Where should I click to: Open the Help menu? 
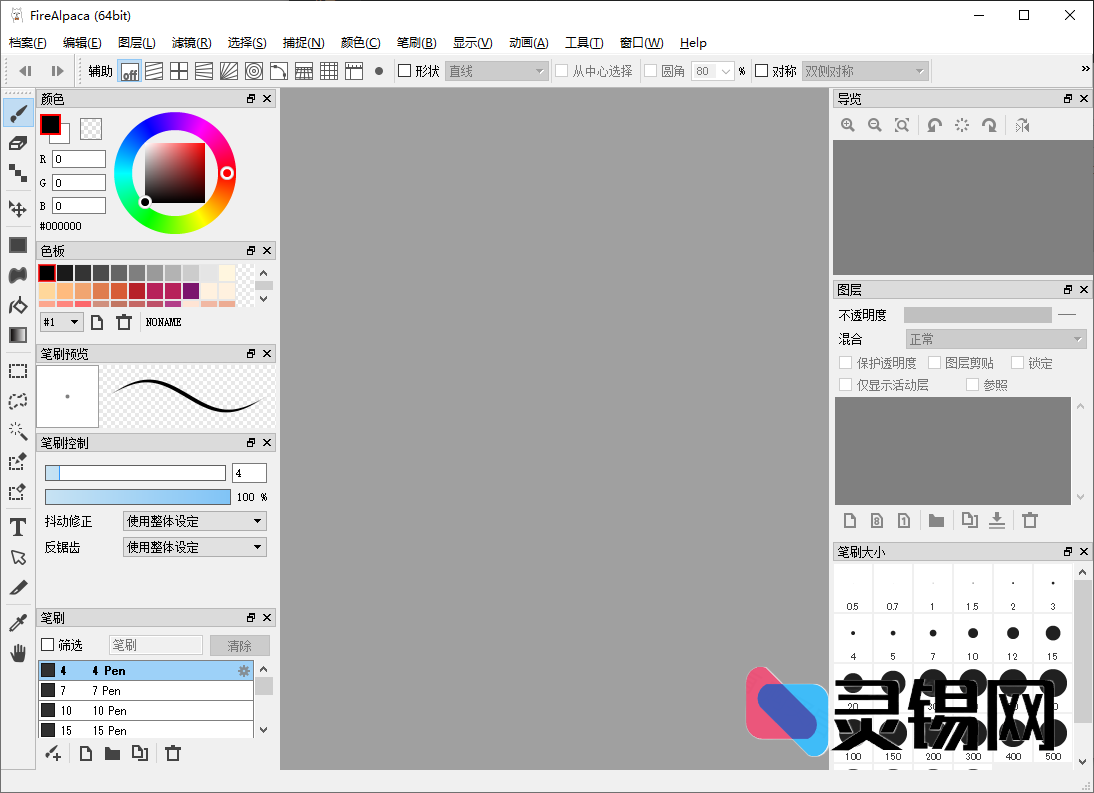(693, 43)
